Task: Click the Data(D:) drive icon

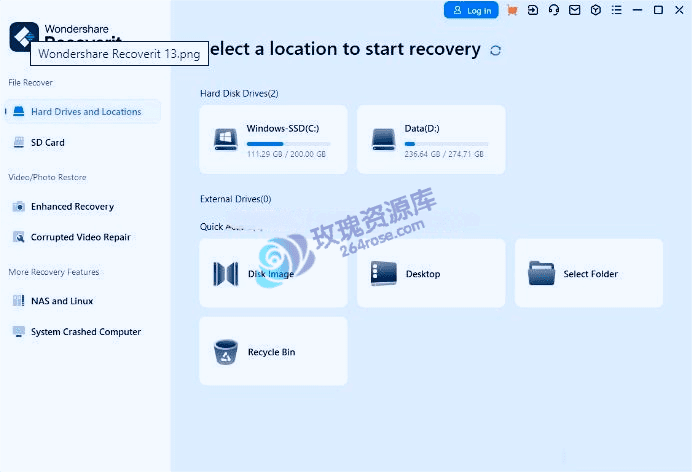Action: click(x=384, y=139)
